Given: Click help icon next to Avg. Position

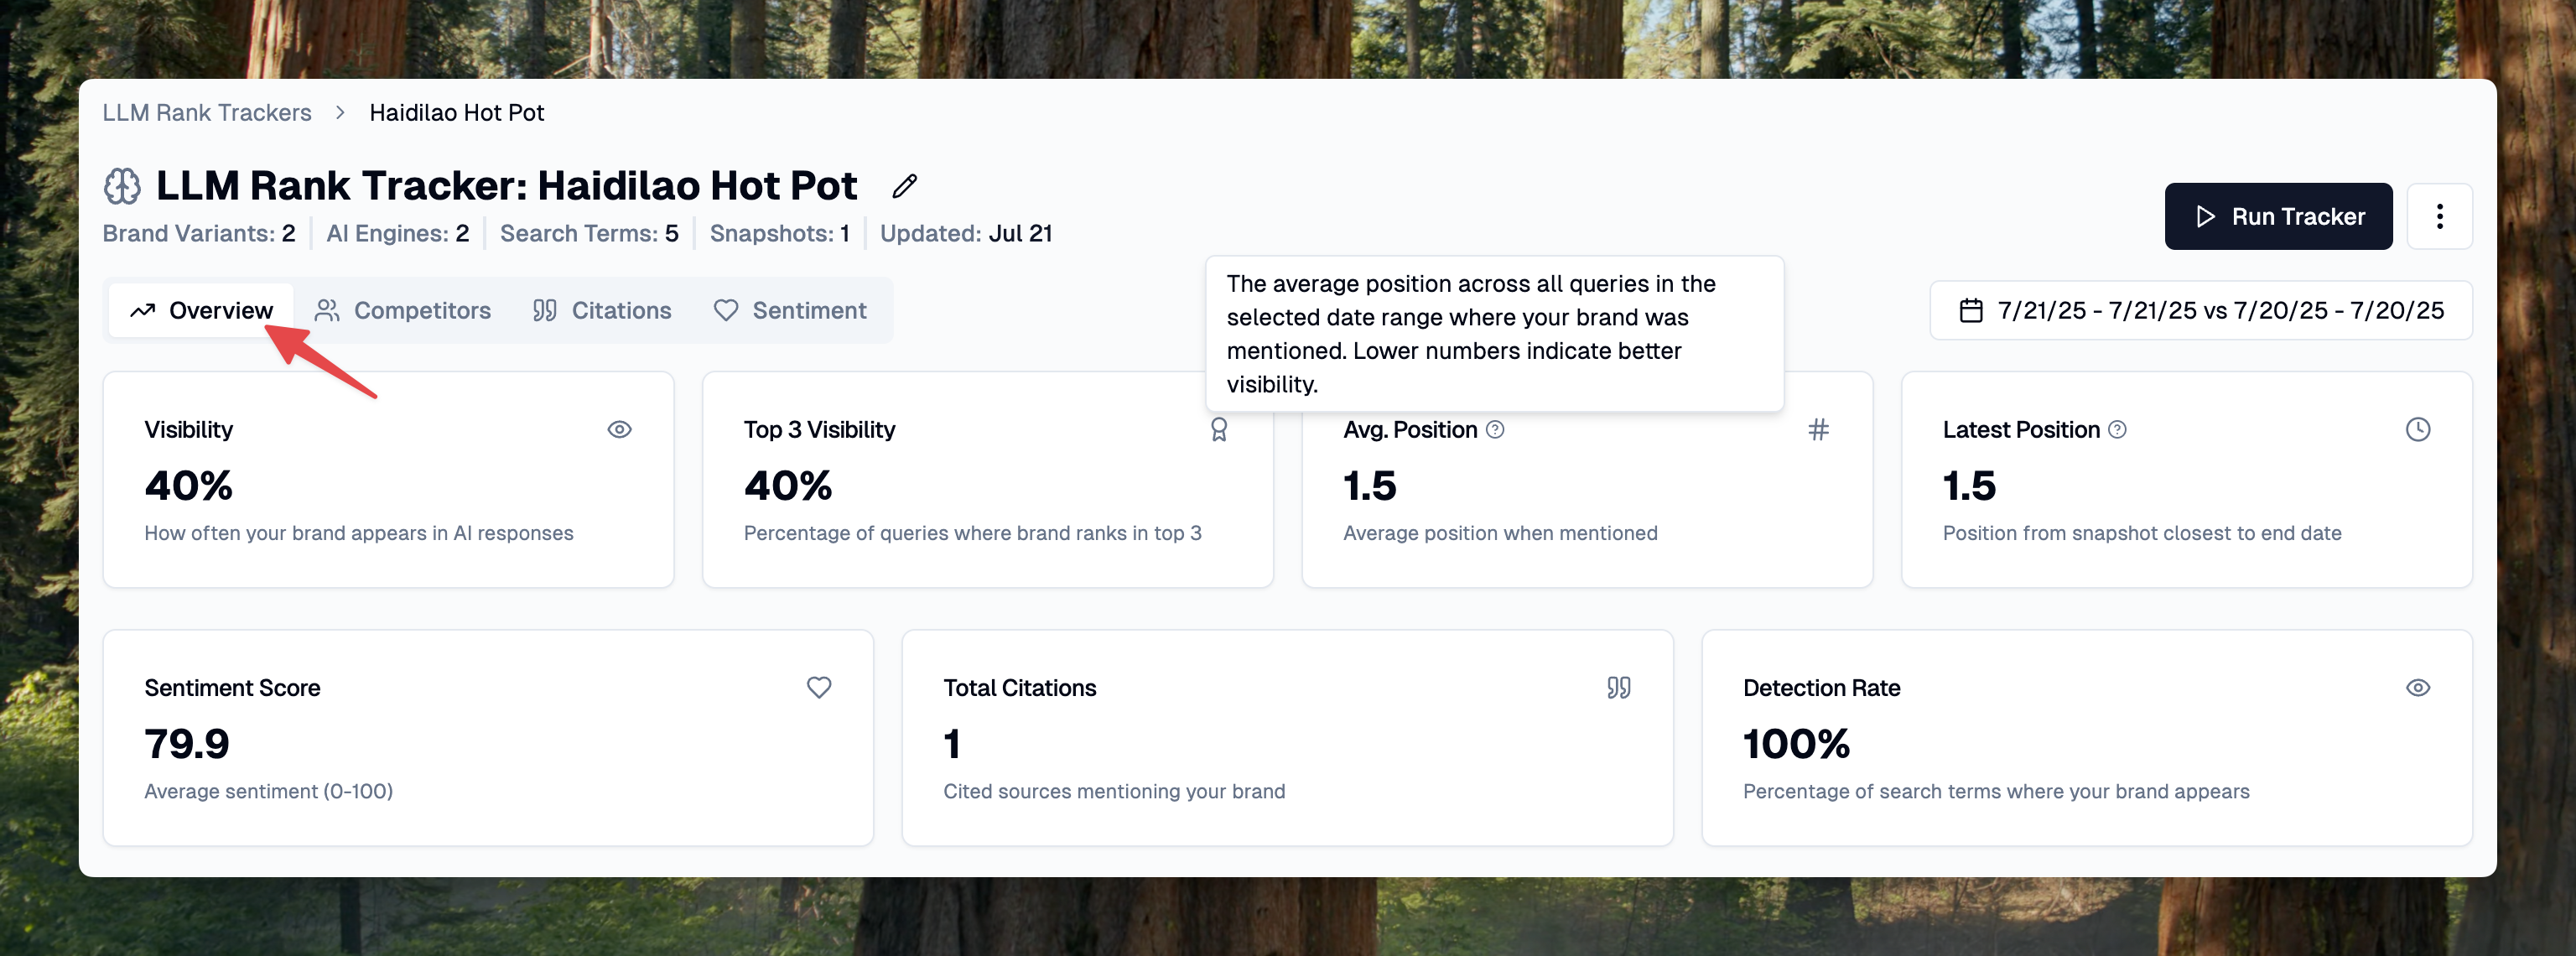Looking at the screenshot, I should point(1495,430).
